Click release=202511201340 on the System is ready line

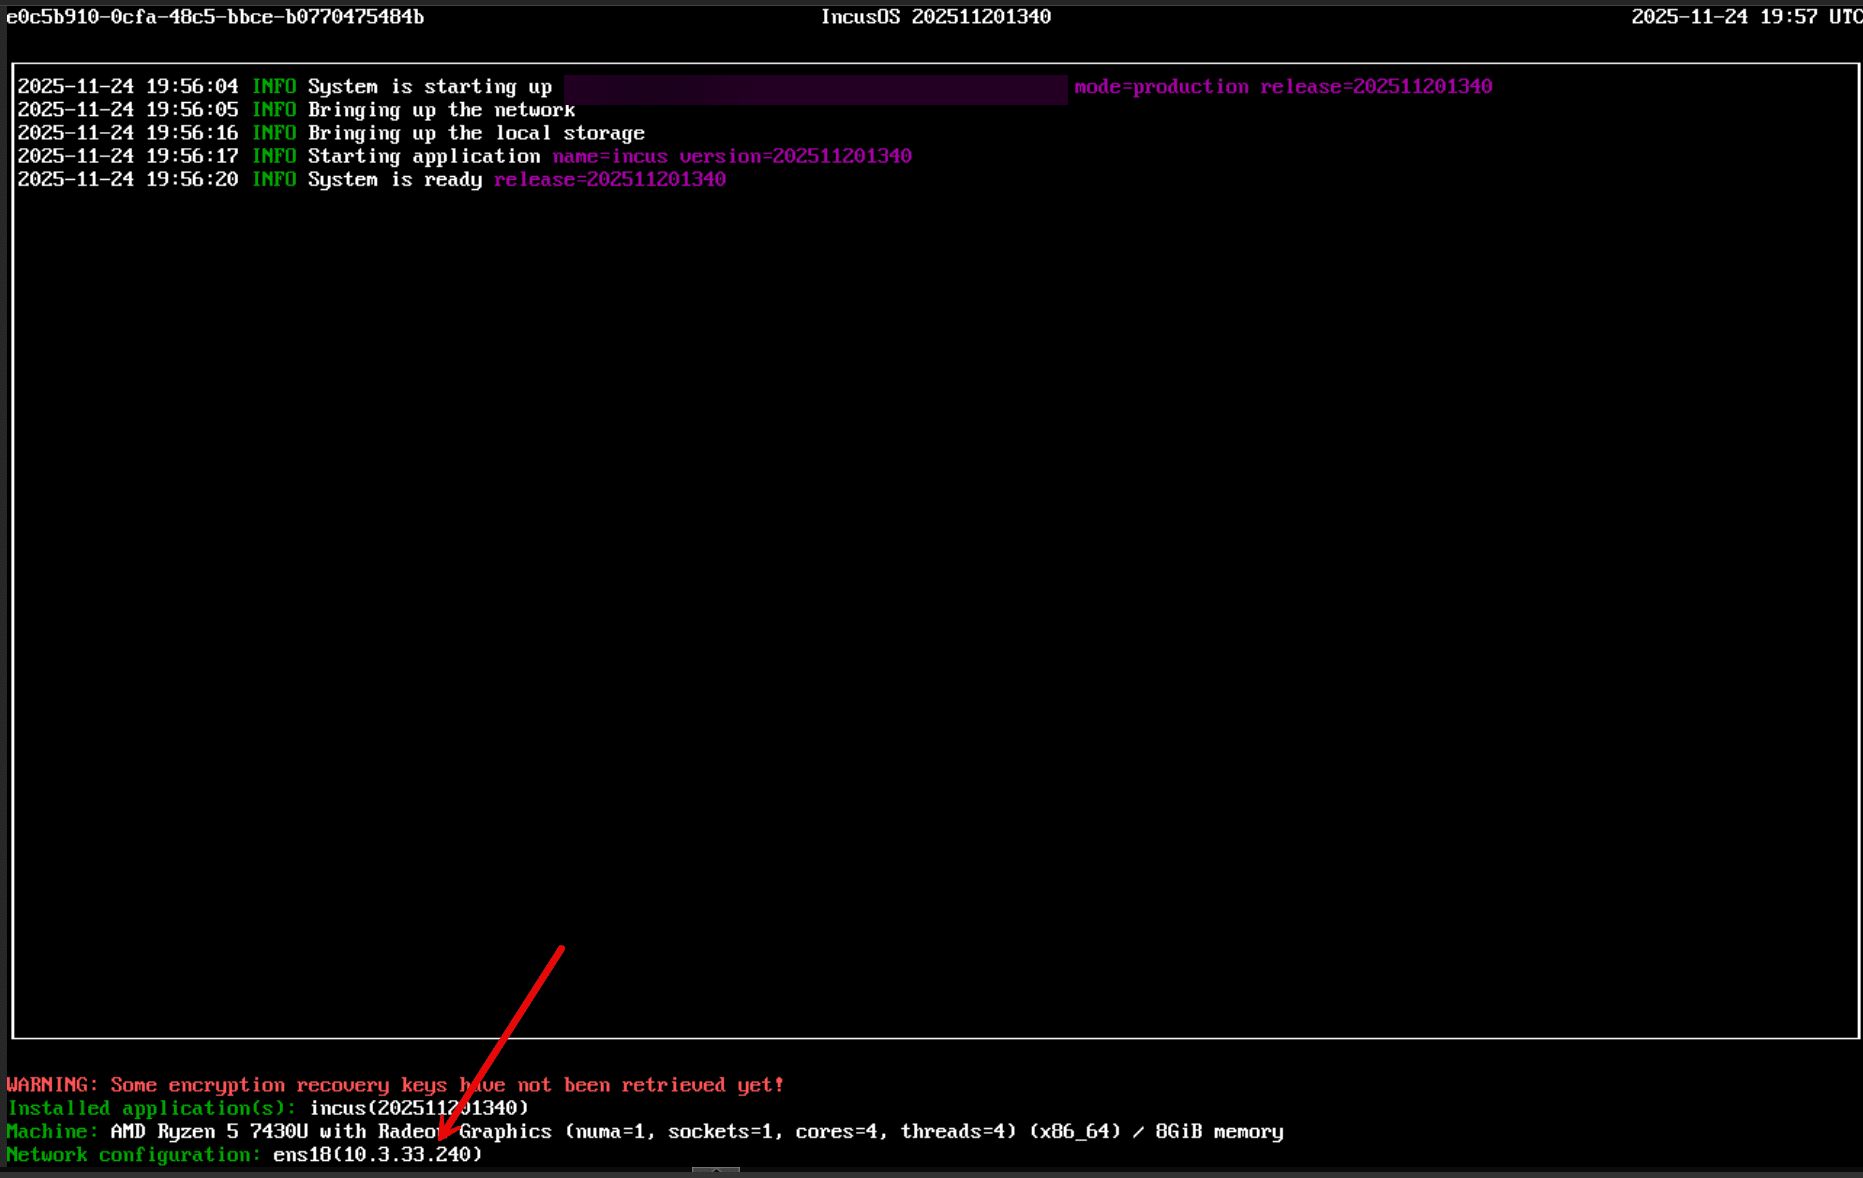pos(610,180)
